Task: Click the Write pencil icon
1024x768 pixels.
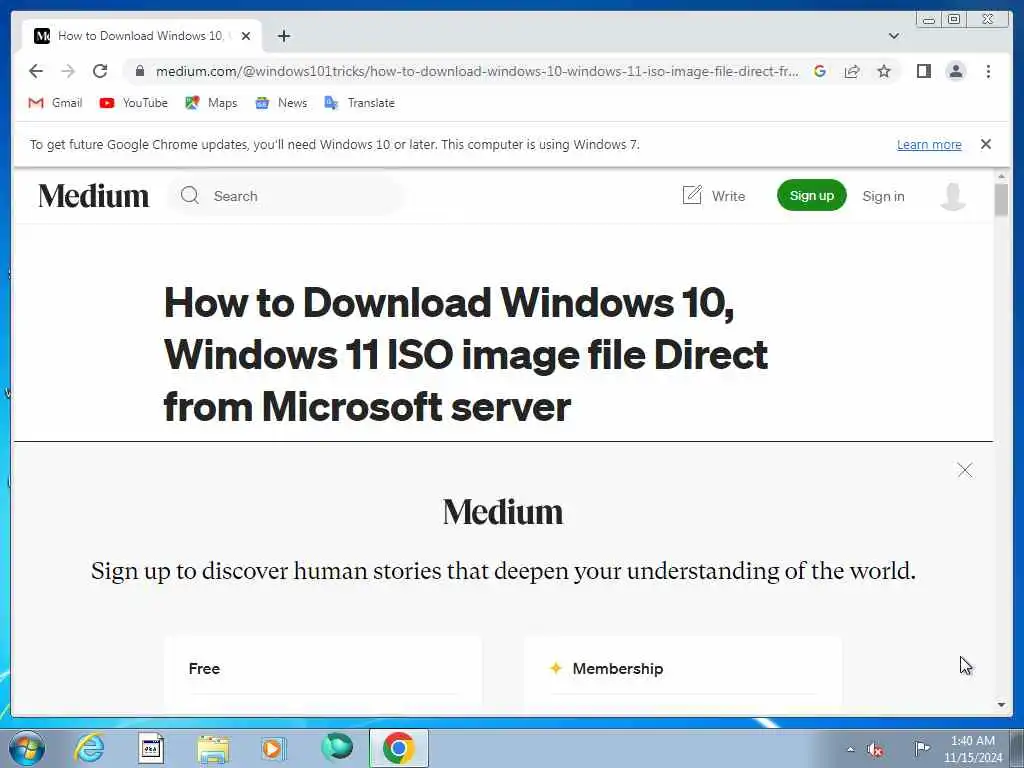Action: point(692,195)
